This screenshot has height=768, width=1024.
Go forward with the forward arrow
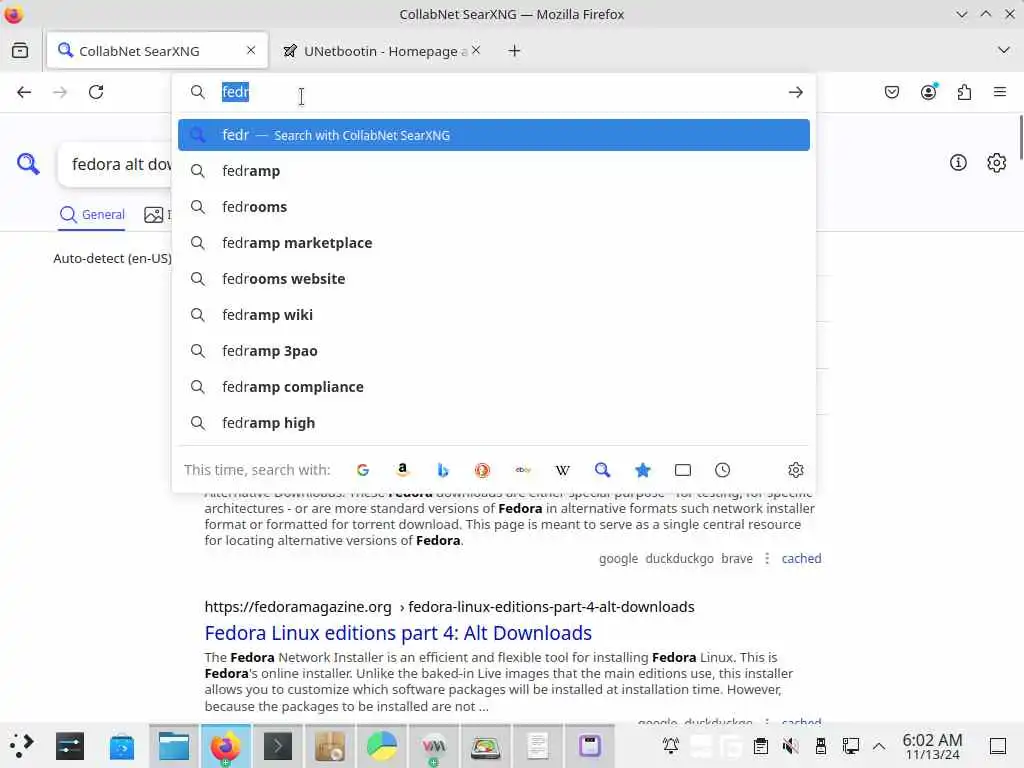click(x=60, y=92)
